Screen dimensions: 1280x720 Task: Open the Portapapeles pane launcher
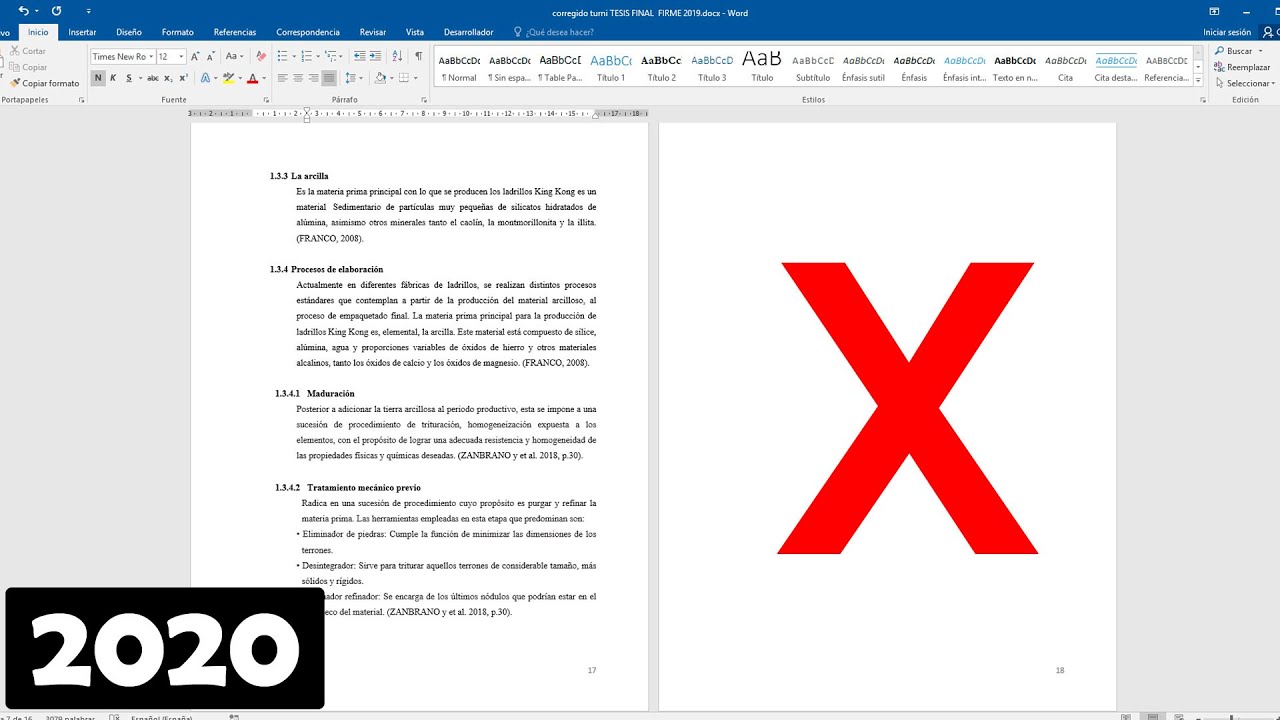coord(81,100)
